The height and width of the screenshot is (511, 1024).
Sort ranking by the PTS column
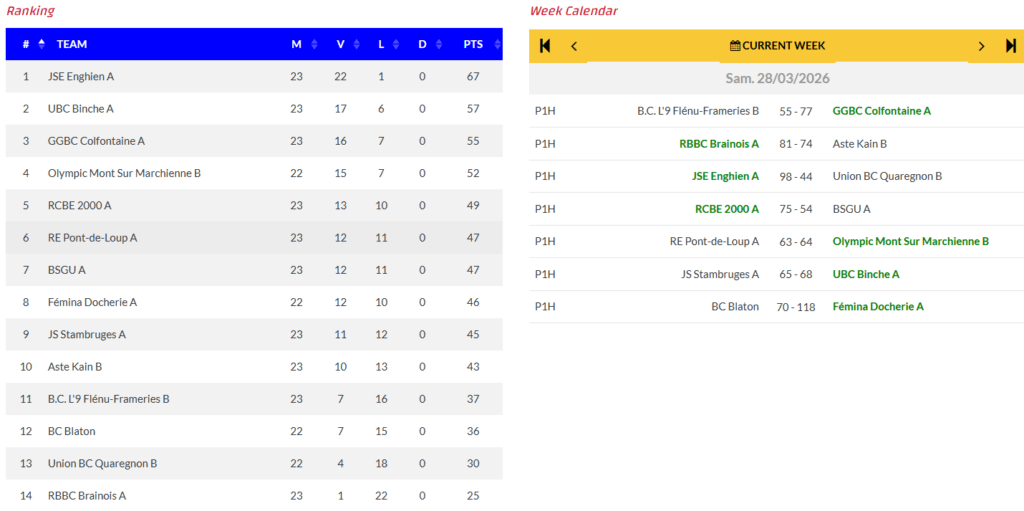(473, 44)
